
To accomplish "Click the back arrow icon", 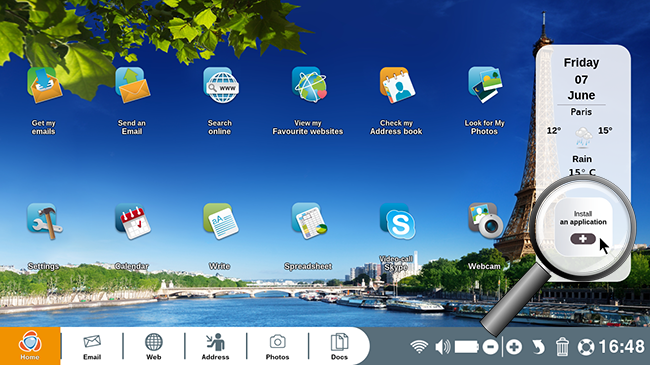I will pos(538,347).
